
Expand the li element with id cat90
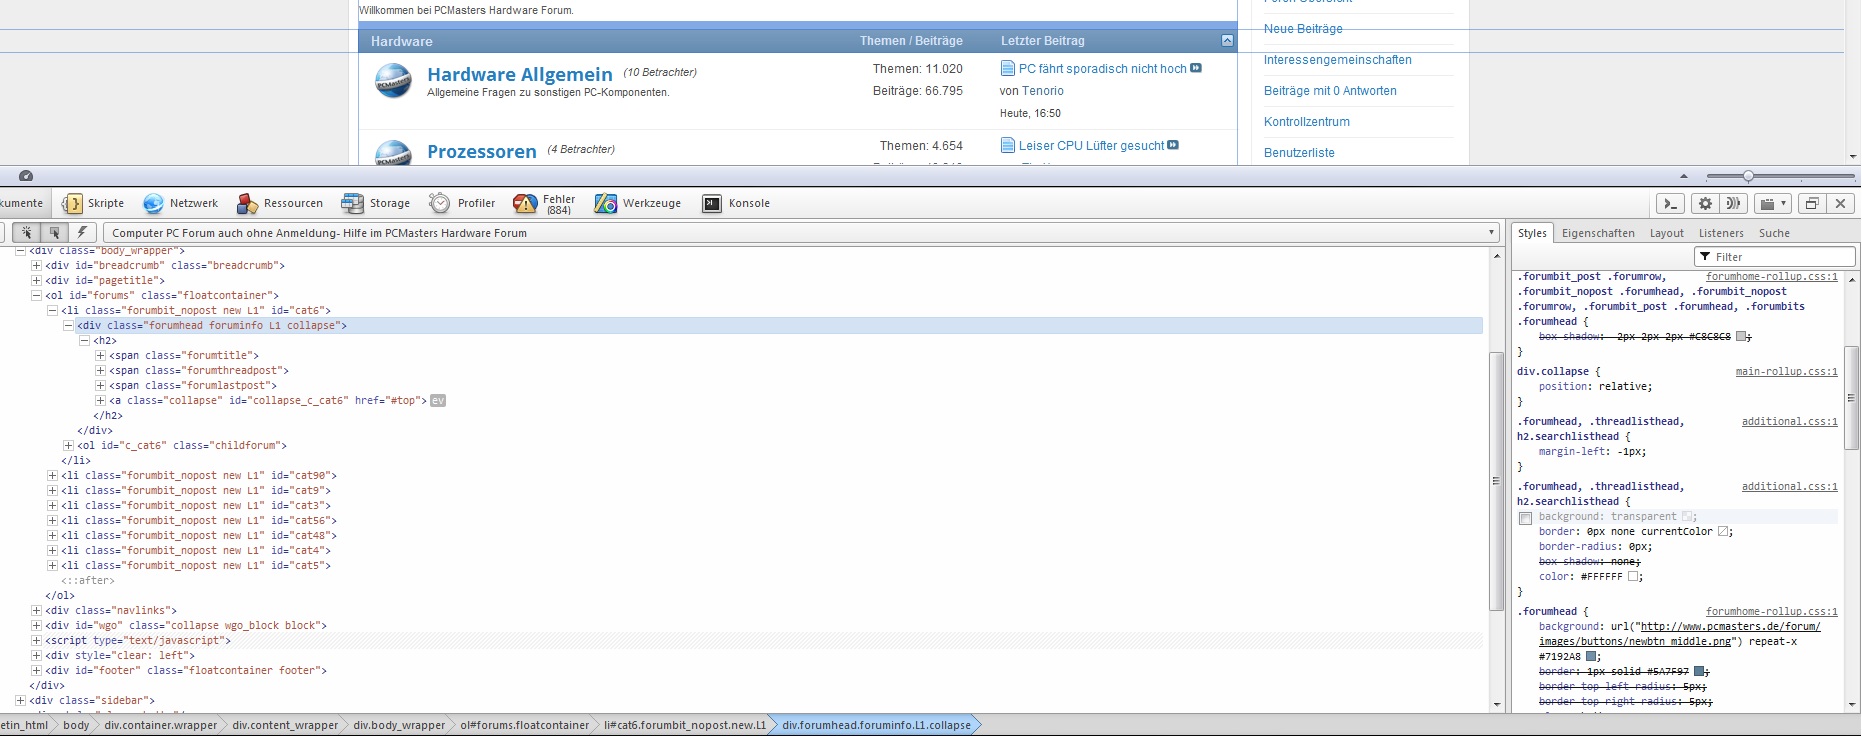pyautogui.click(x=53, y=476)
